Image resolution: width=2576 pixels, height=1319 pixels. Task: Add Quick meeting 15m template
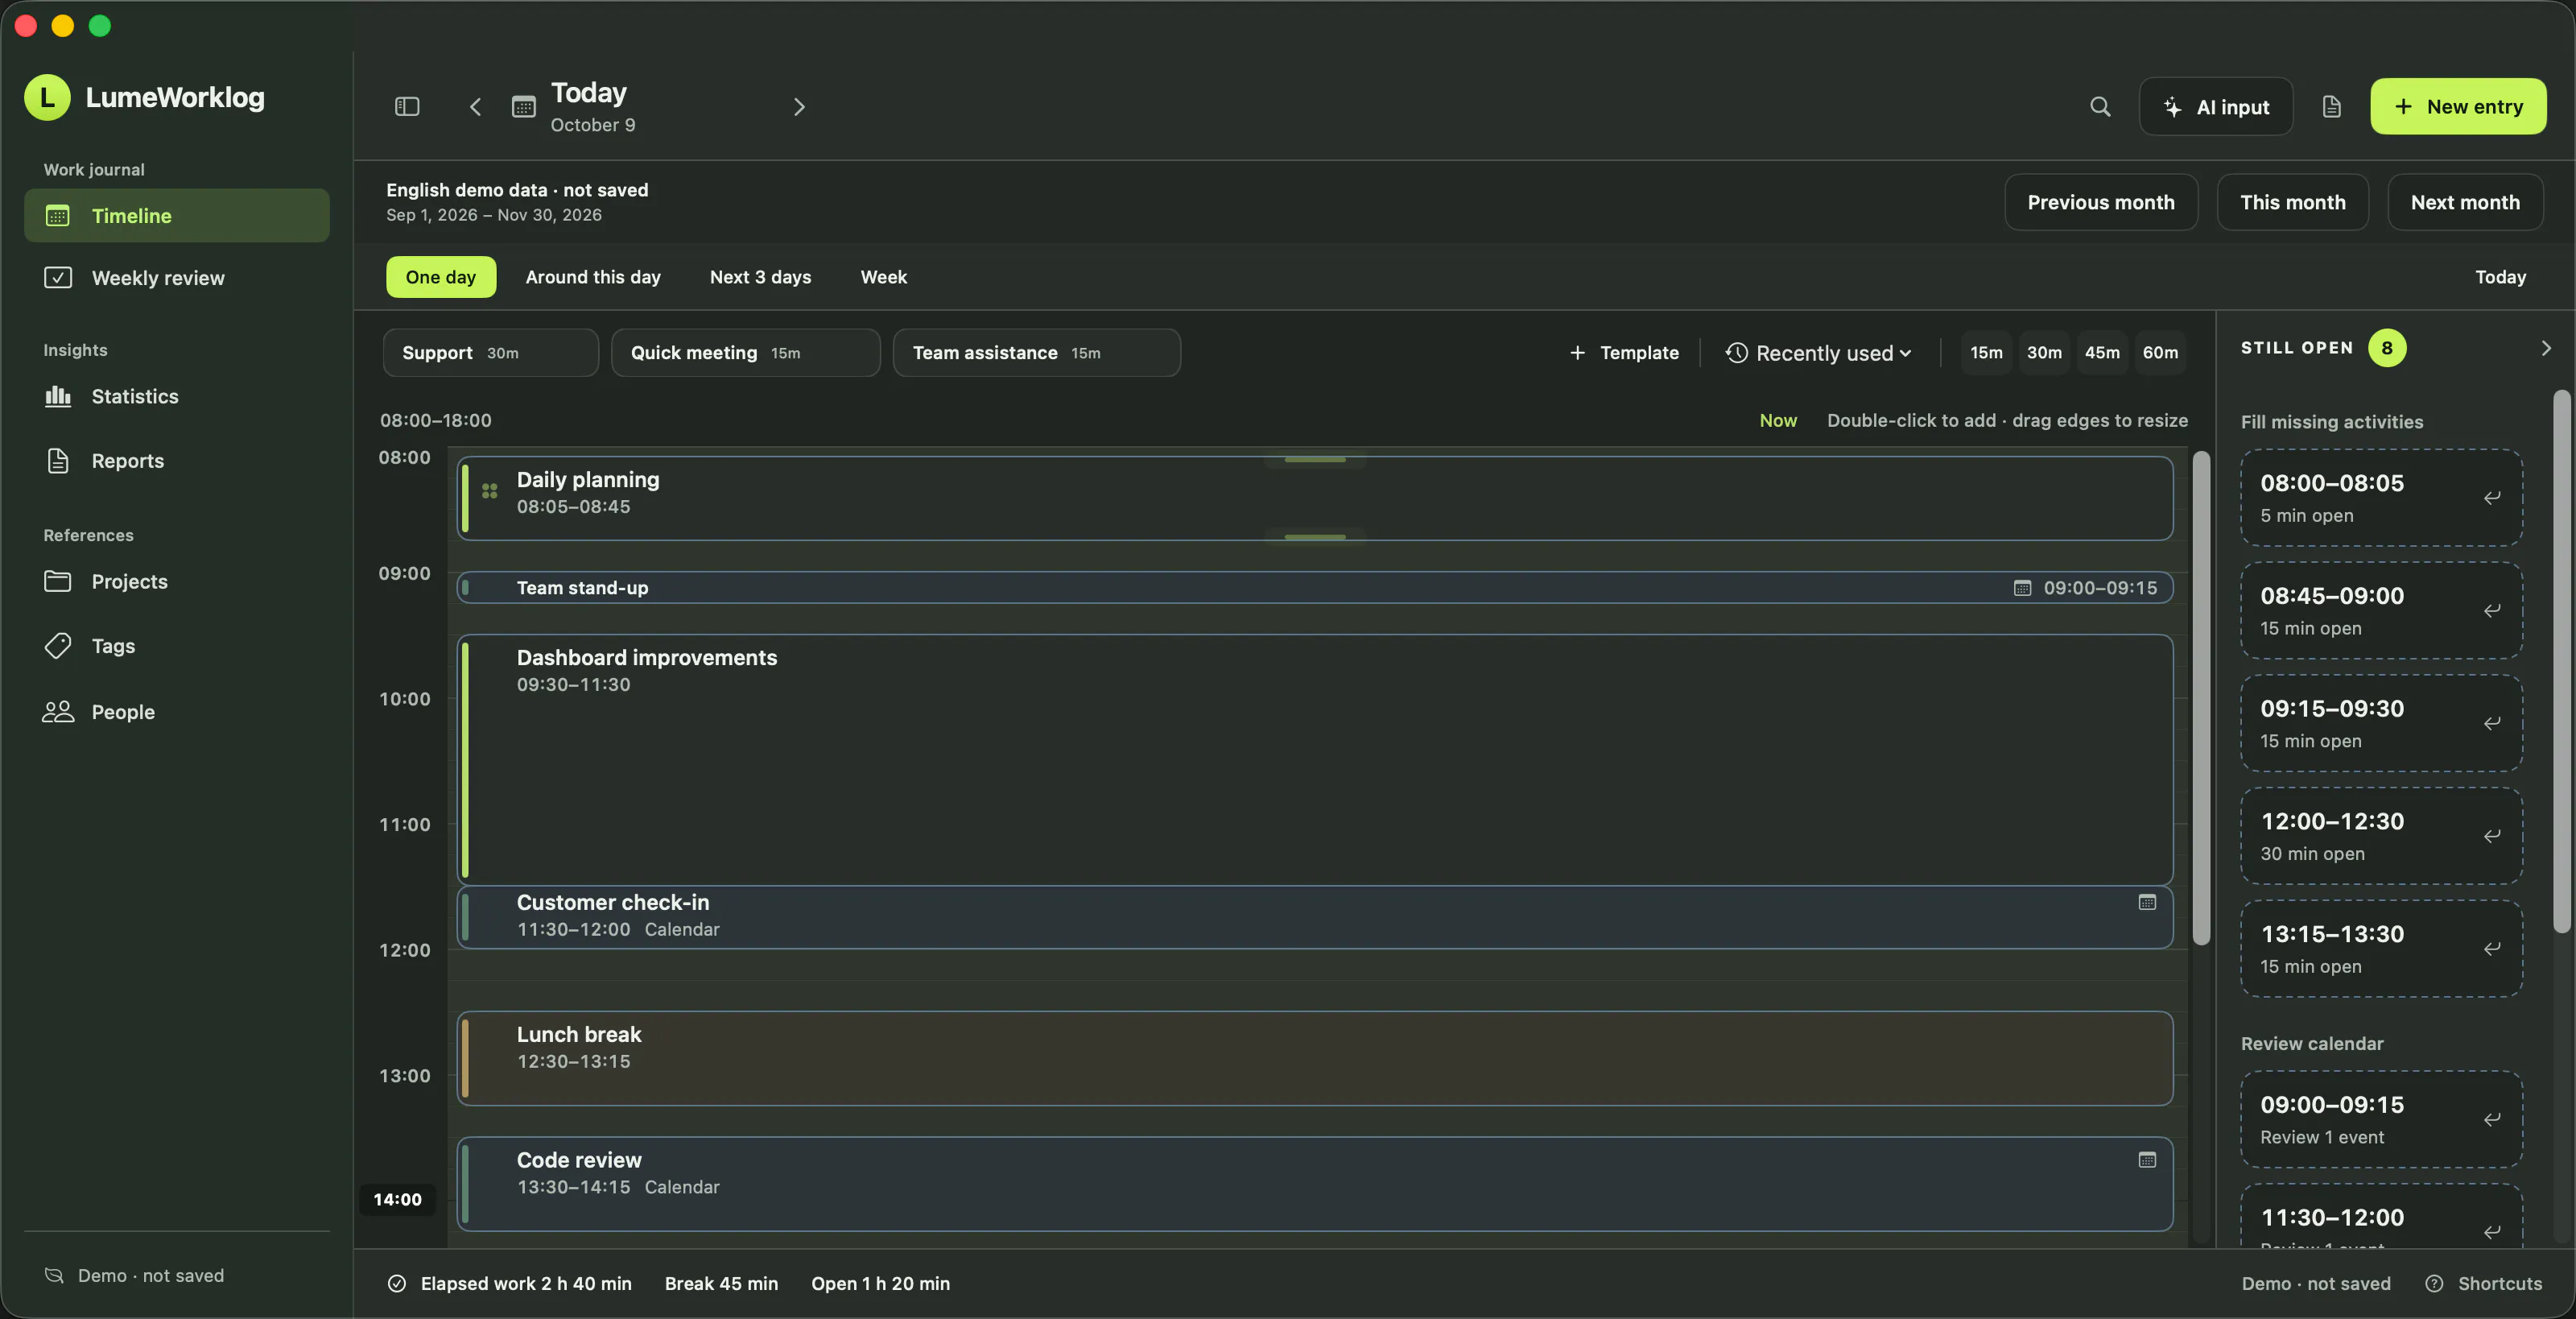745,352
